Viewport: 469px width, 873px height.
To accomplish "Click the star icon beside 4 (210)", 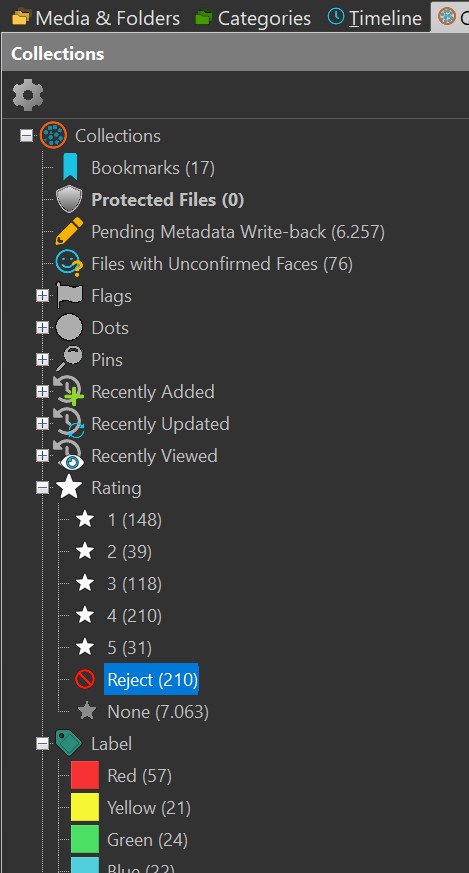I will click(85, 615).
